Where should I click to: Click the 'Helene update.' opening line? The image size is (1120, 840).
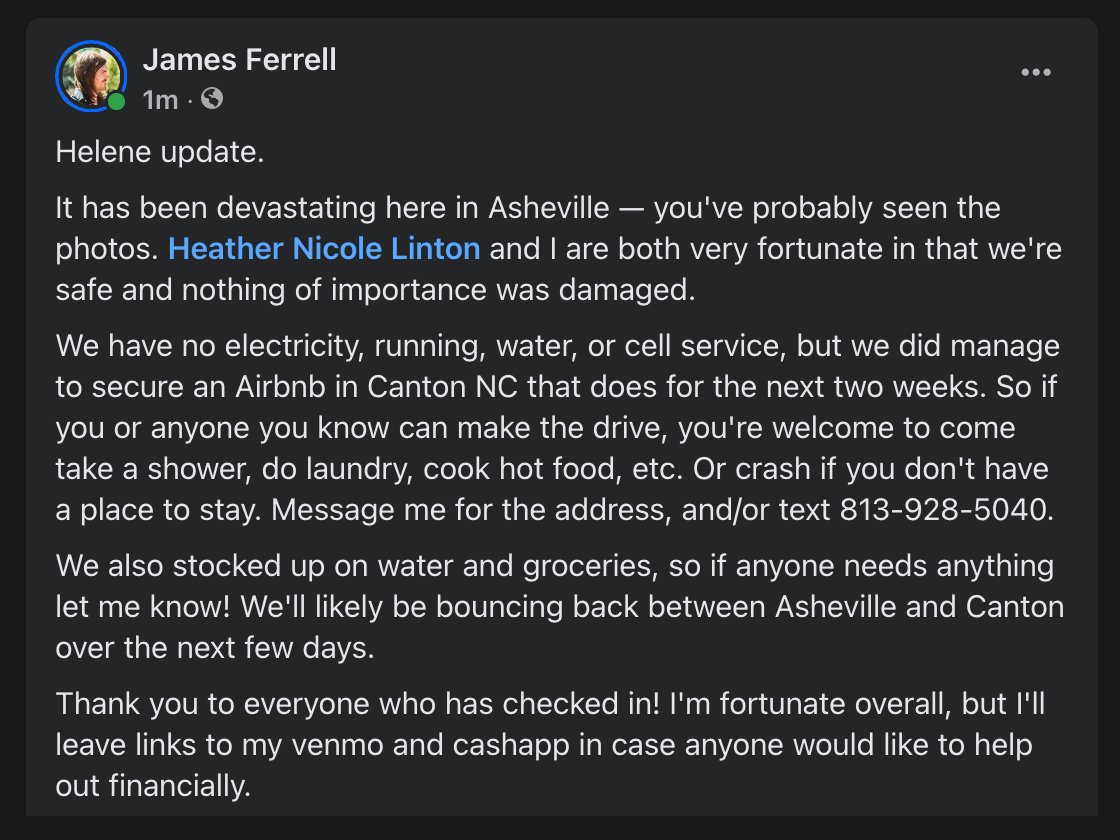point(160,152)
